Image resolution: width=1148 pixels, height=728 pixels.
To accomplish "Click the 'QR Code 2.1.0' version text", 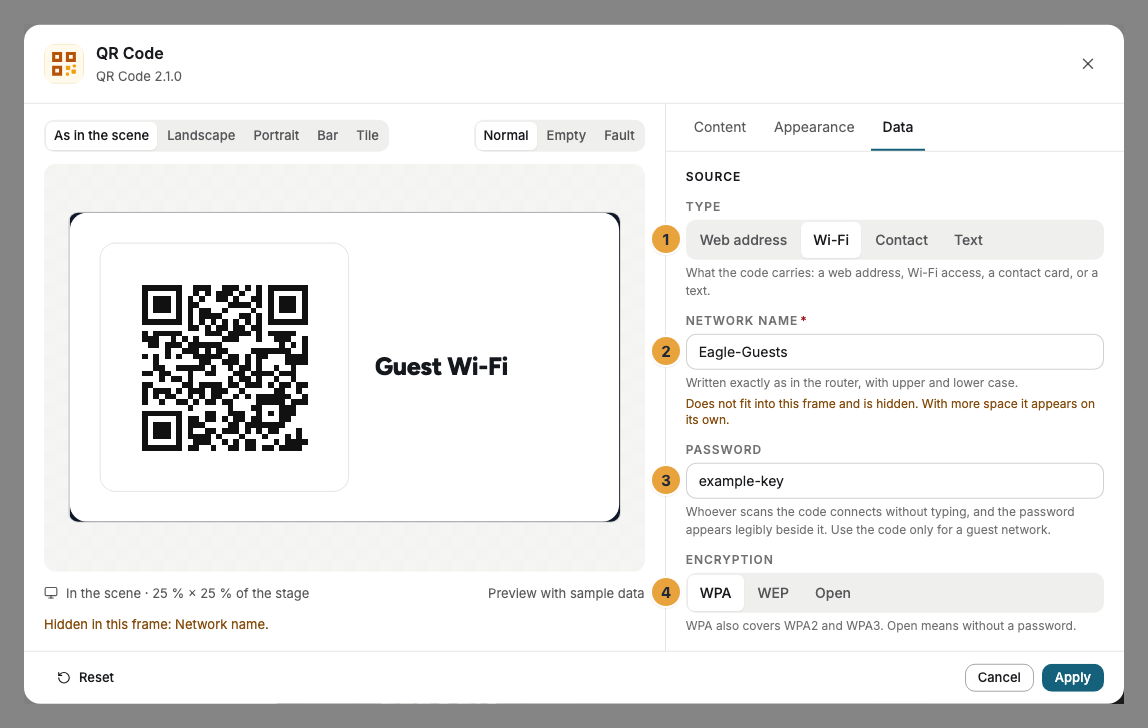I will coord(138,76).
